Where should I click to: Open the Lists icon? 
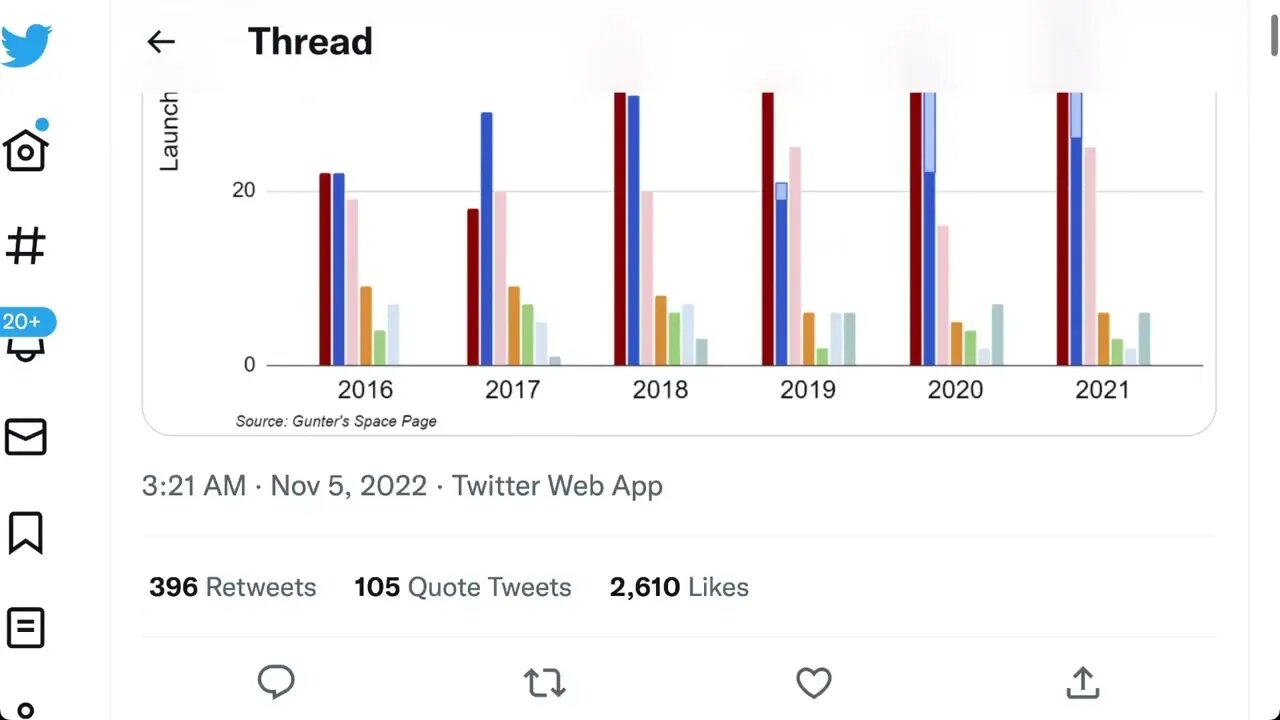(x=26, y=628)
